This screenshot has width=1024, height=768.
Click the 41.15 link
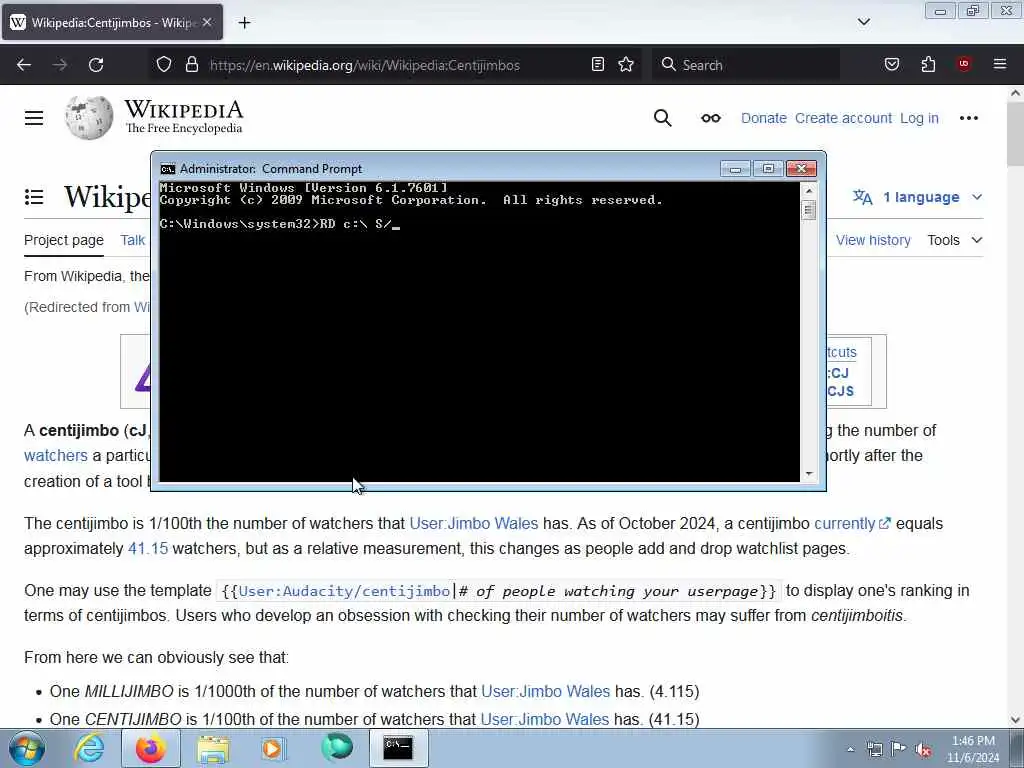[148, 549]
